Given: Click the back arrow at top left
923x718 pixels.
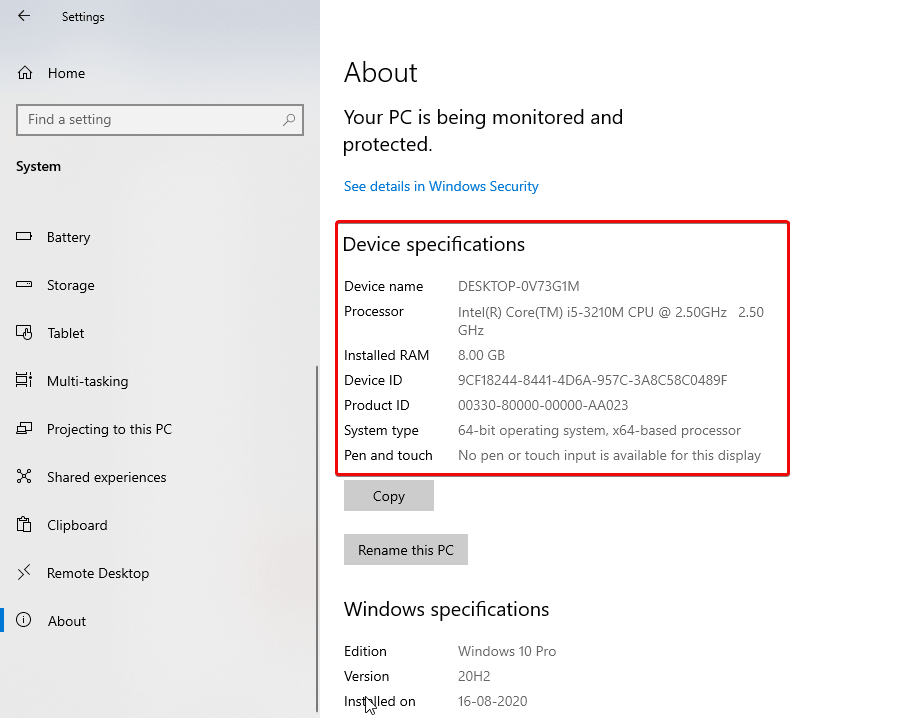Looking at the screenshot, I should coord(22,16).
